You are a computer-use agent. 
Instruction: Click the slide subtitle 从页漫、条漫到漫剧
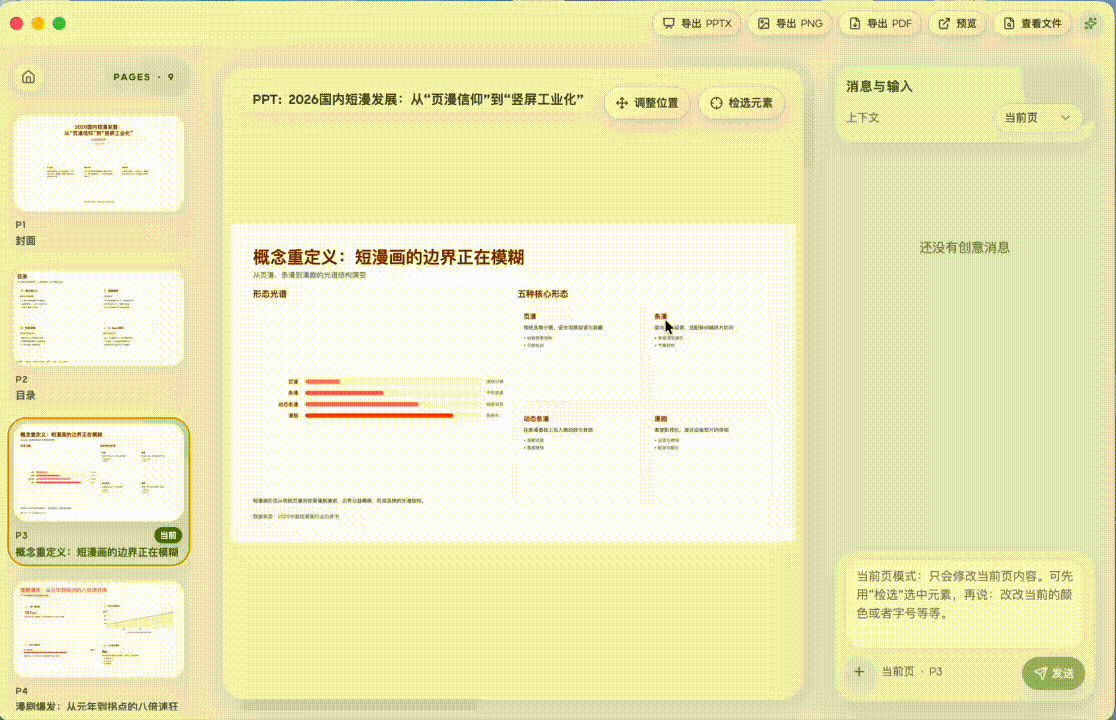pyautogui.click(x=309, y=275)
